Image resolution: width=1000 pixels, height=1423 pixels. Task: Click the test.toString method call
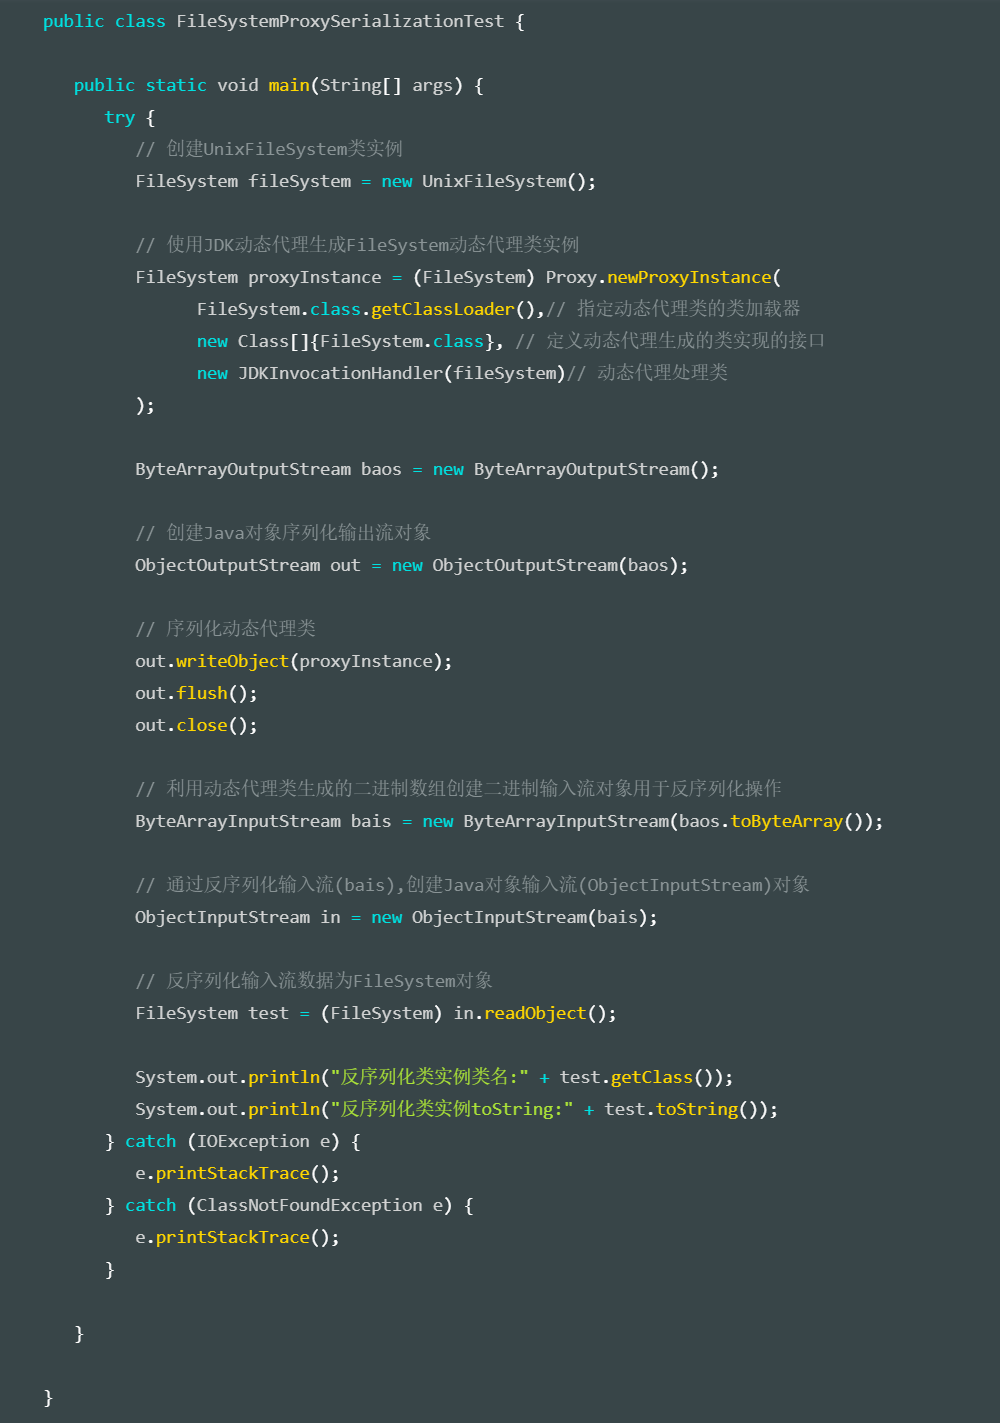point(696,1109)
